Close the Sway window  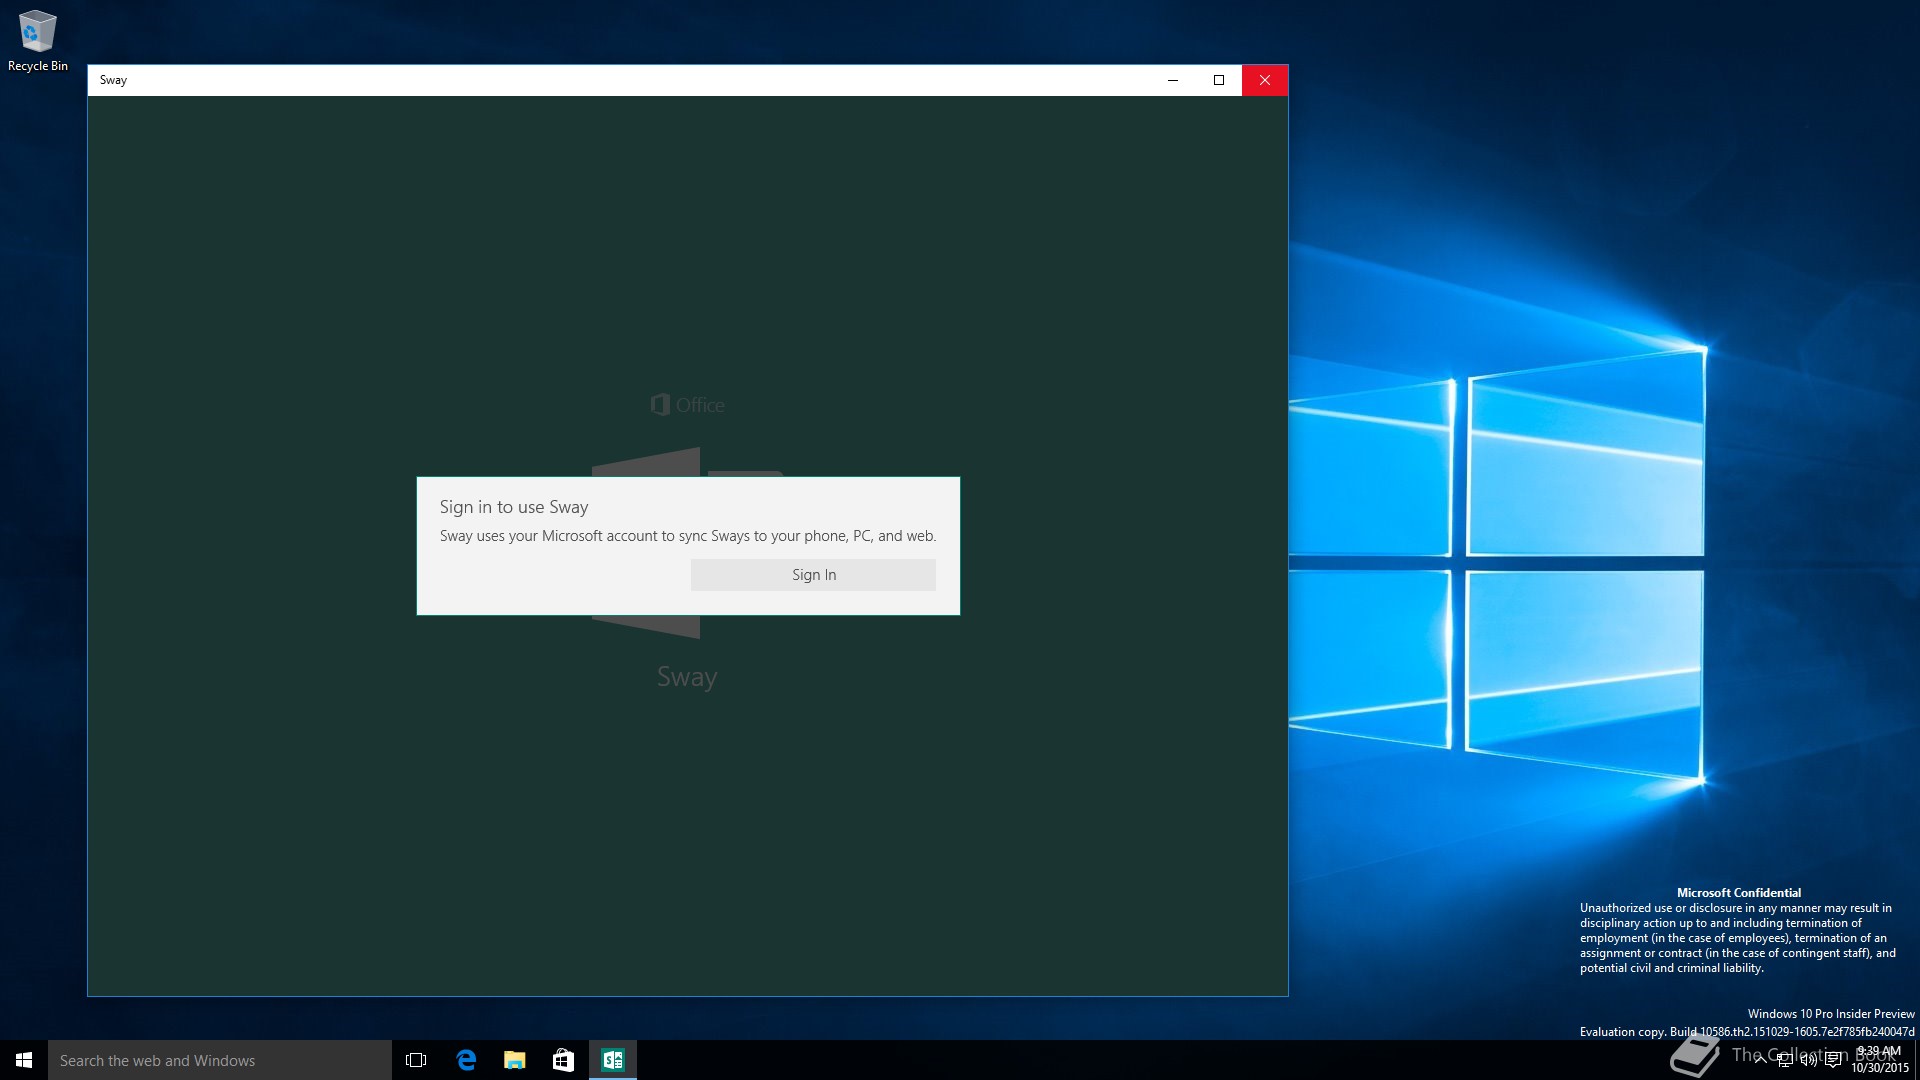1265,80
